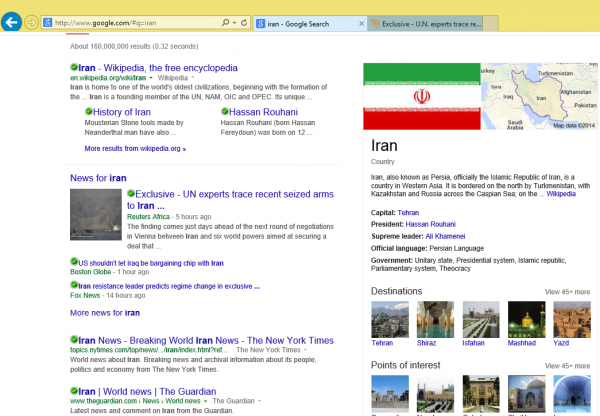
Task: Click the Iran flag image in knowledge panel
Action: point(422,96)
